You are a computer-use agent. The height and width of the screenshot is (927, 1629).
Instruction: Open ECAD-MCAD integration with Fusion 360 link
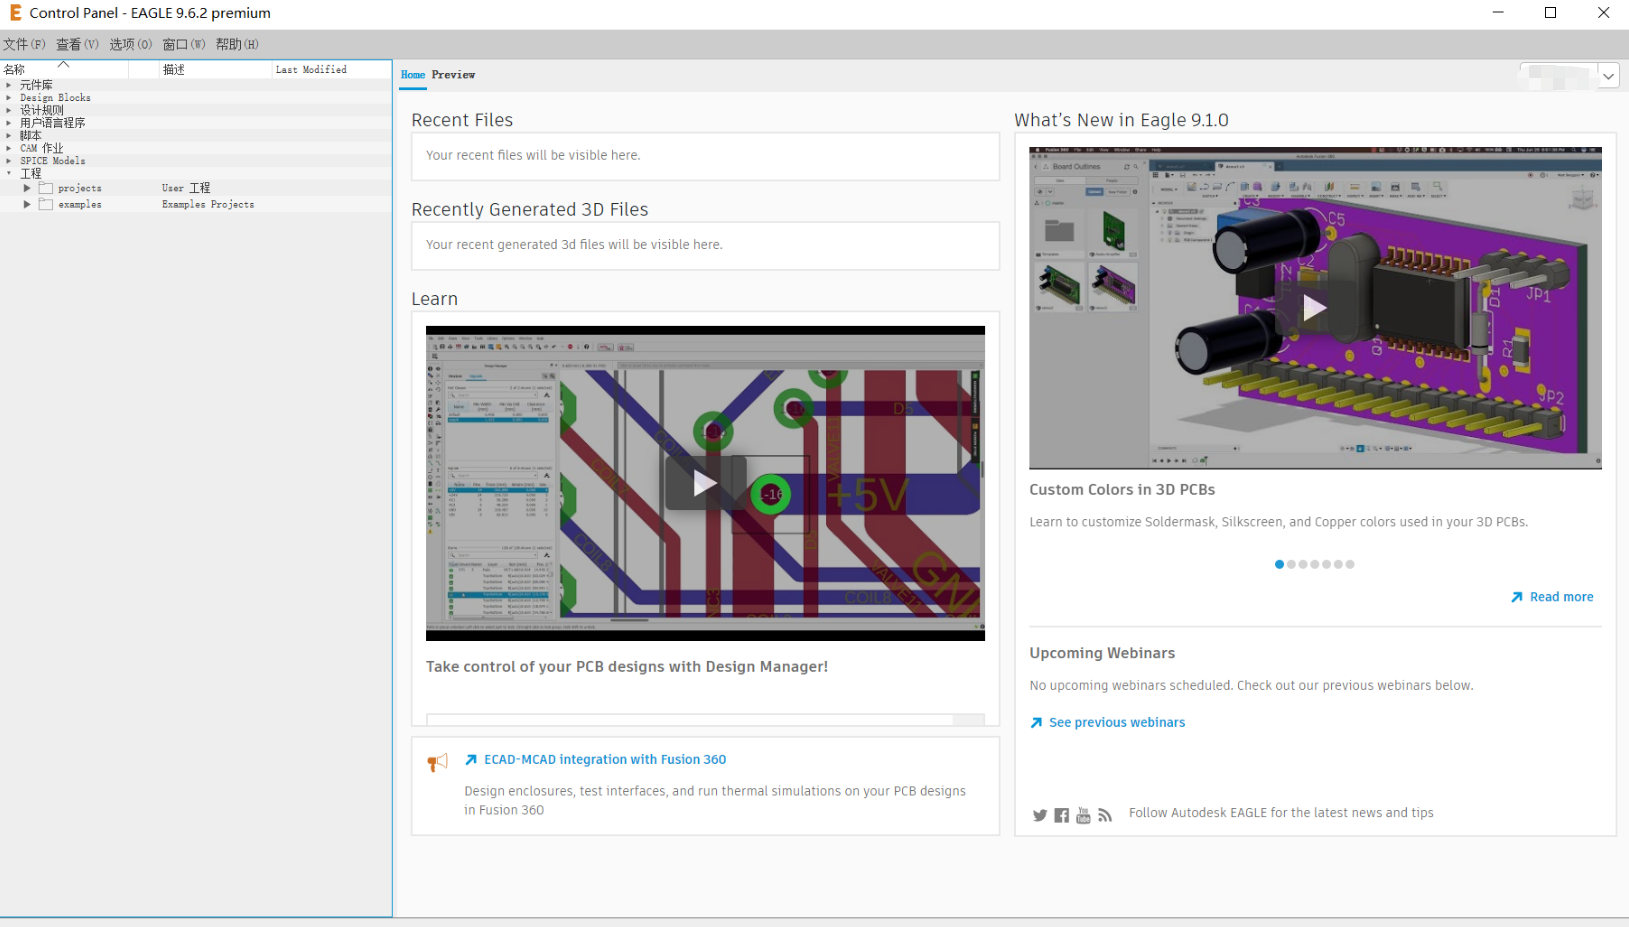tap(605, 760)
